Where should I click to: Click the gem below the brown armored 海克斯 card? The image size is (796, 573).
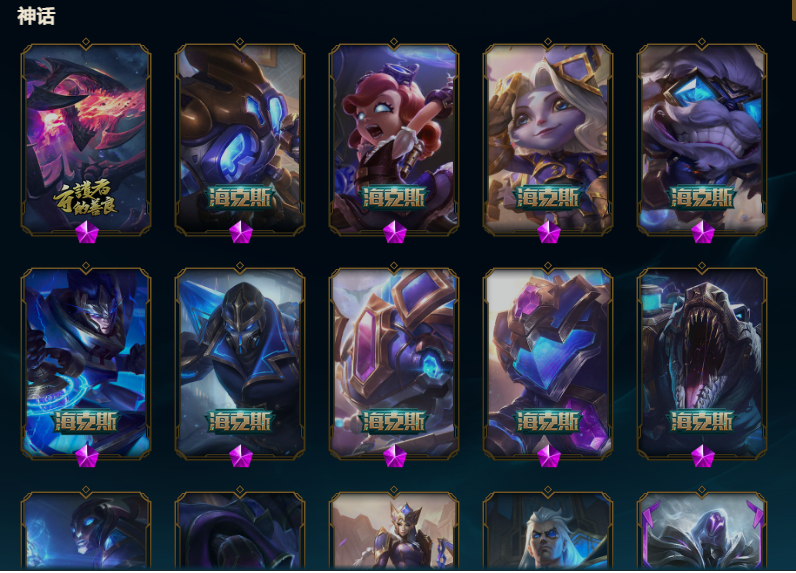(x=241, y=232)
